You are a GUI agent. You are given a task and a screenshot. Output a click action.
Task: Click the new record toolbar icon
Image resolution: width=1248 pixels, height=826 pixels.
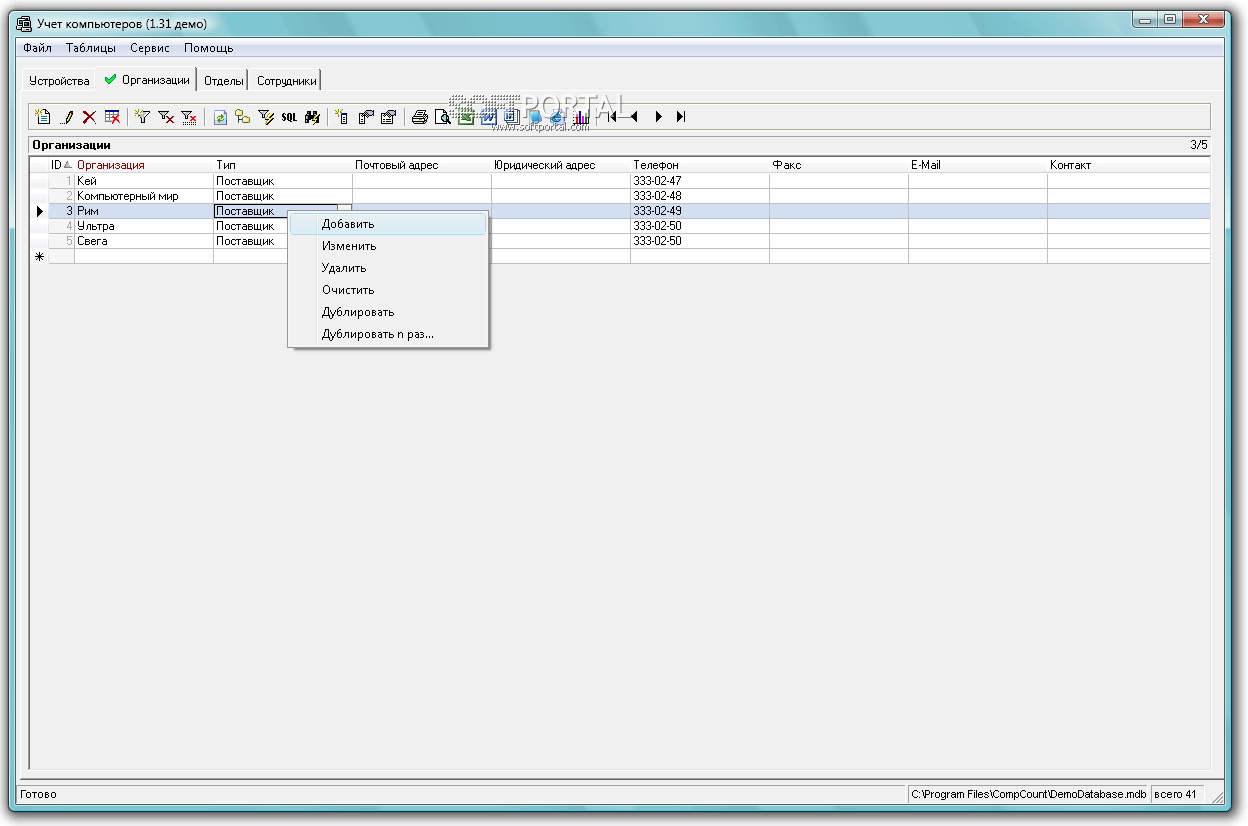click(x=42, y=117)
